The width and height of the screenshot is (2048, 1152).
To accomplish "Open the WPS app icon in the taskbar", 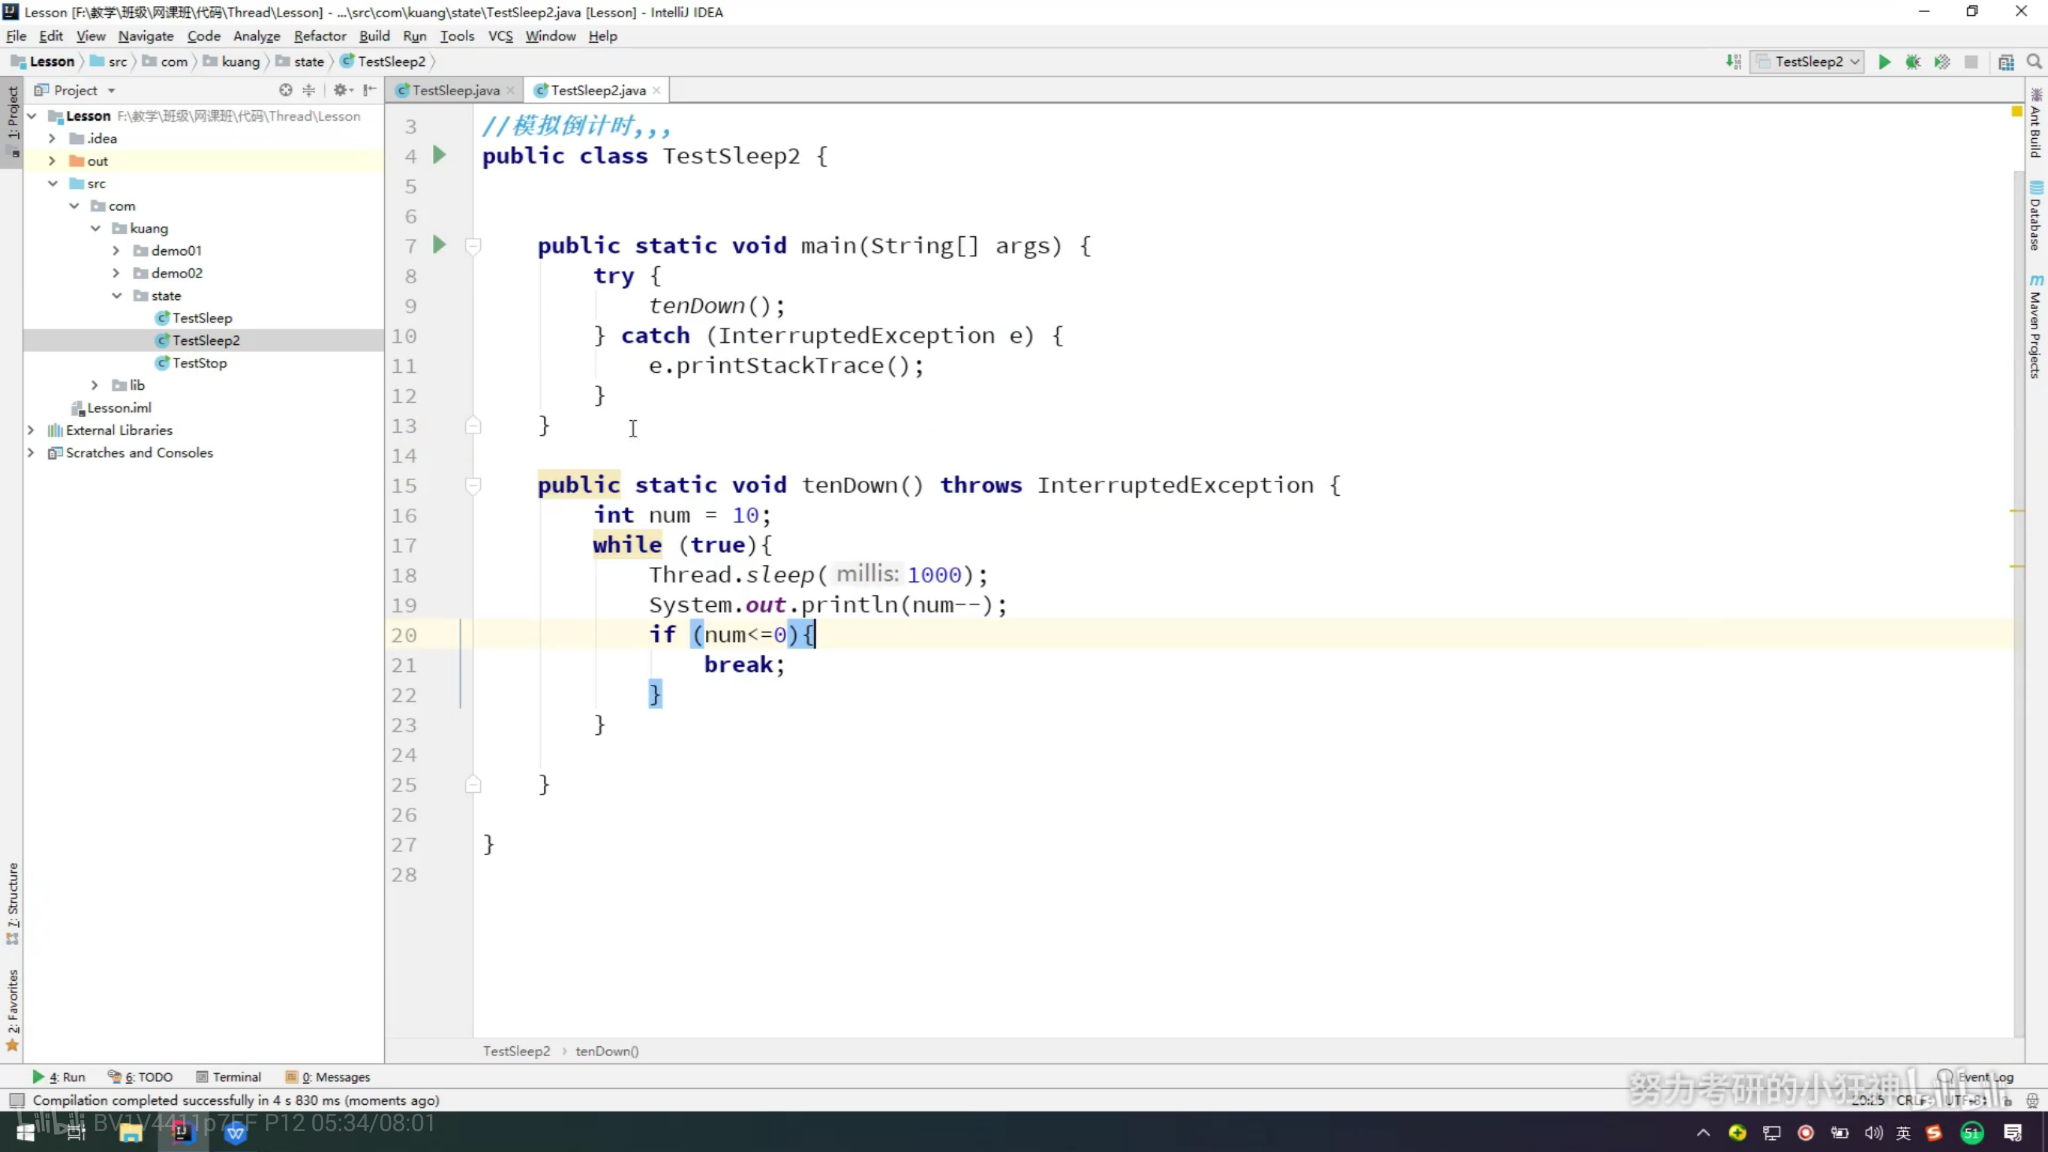I will (235, 1132).
